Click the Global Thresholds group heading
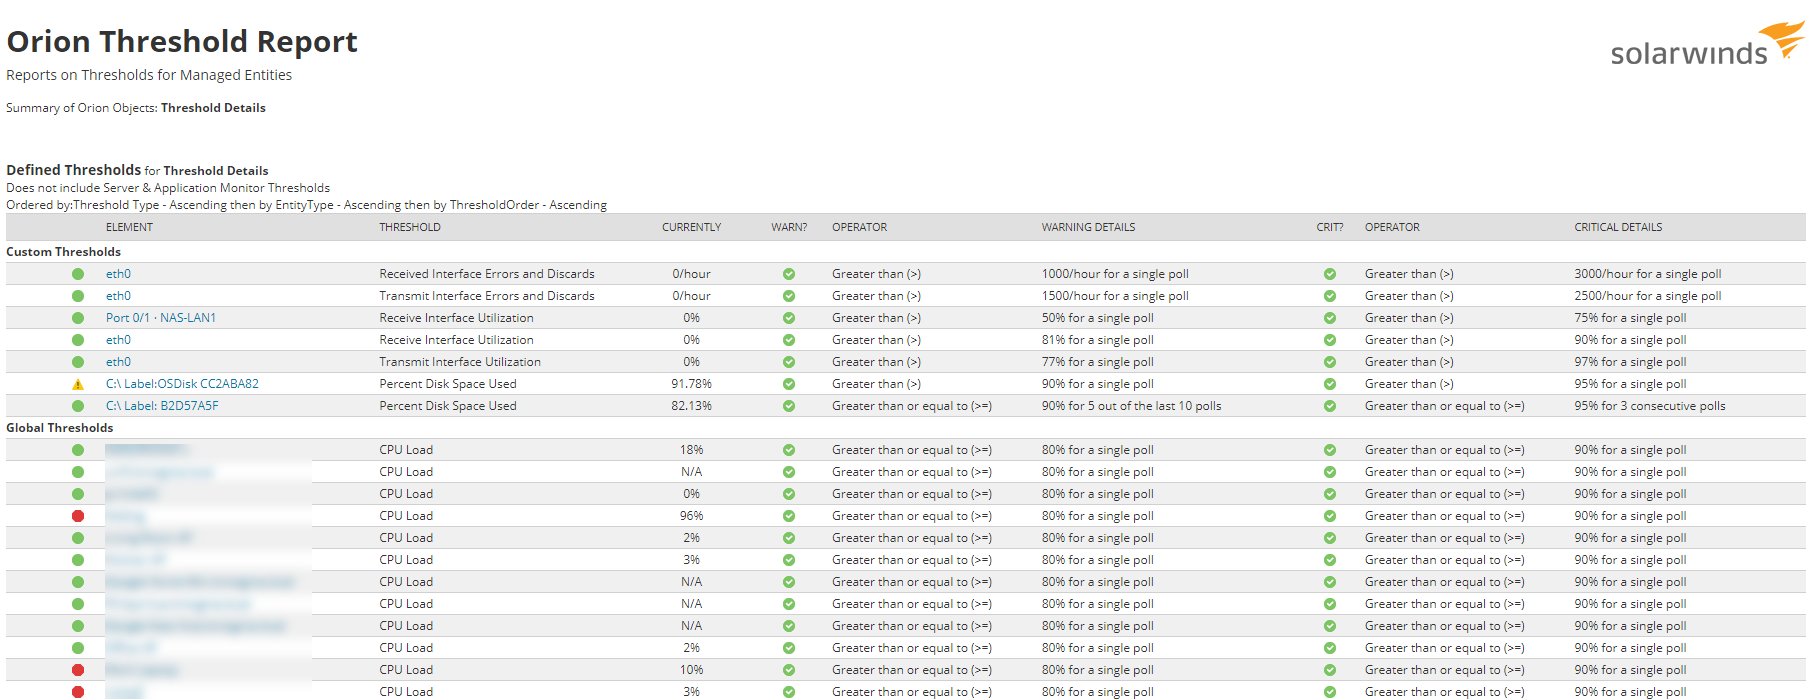1812x699 pixels. tap(60, 428)
